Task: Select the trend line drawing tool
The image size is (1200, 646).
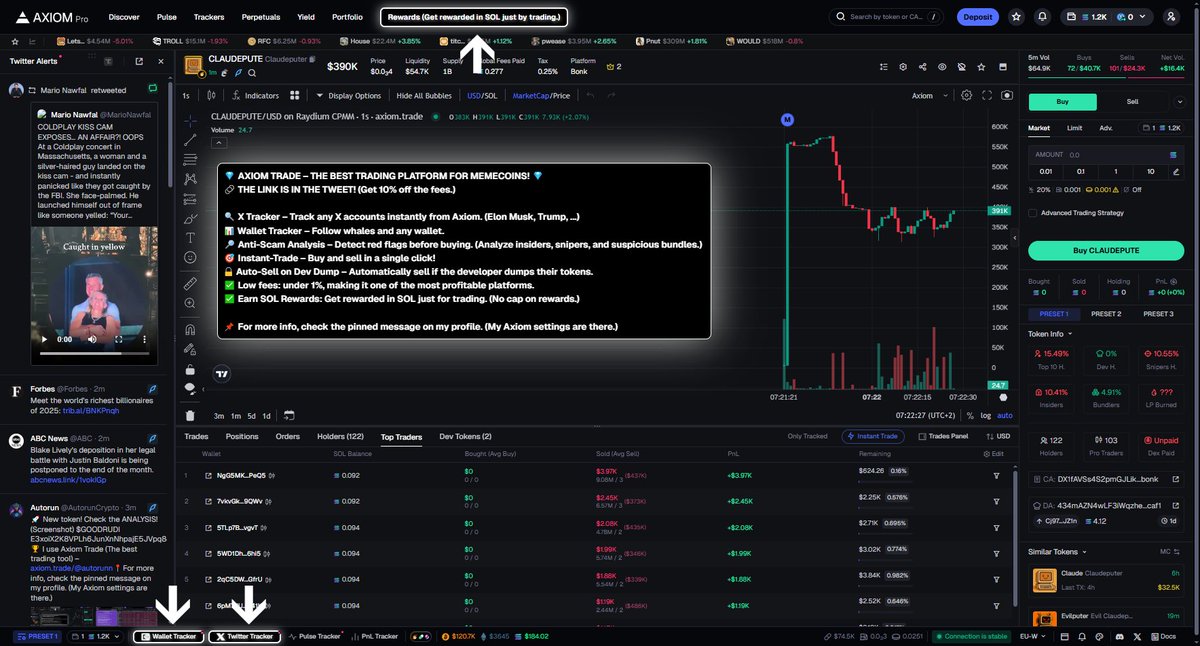Action: tap(190, 139)
